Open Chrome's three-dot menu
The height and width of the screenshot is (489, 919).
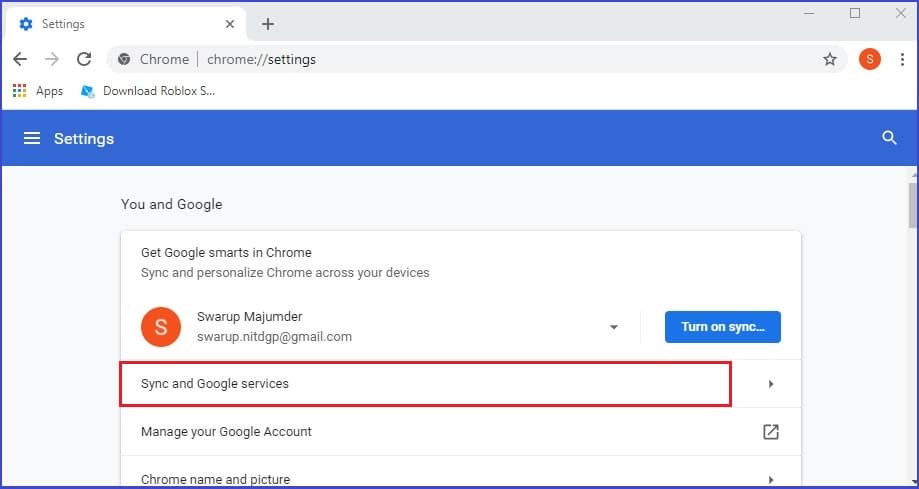click(x=902, y=59)
